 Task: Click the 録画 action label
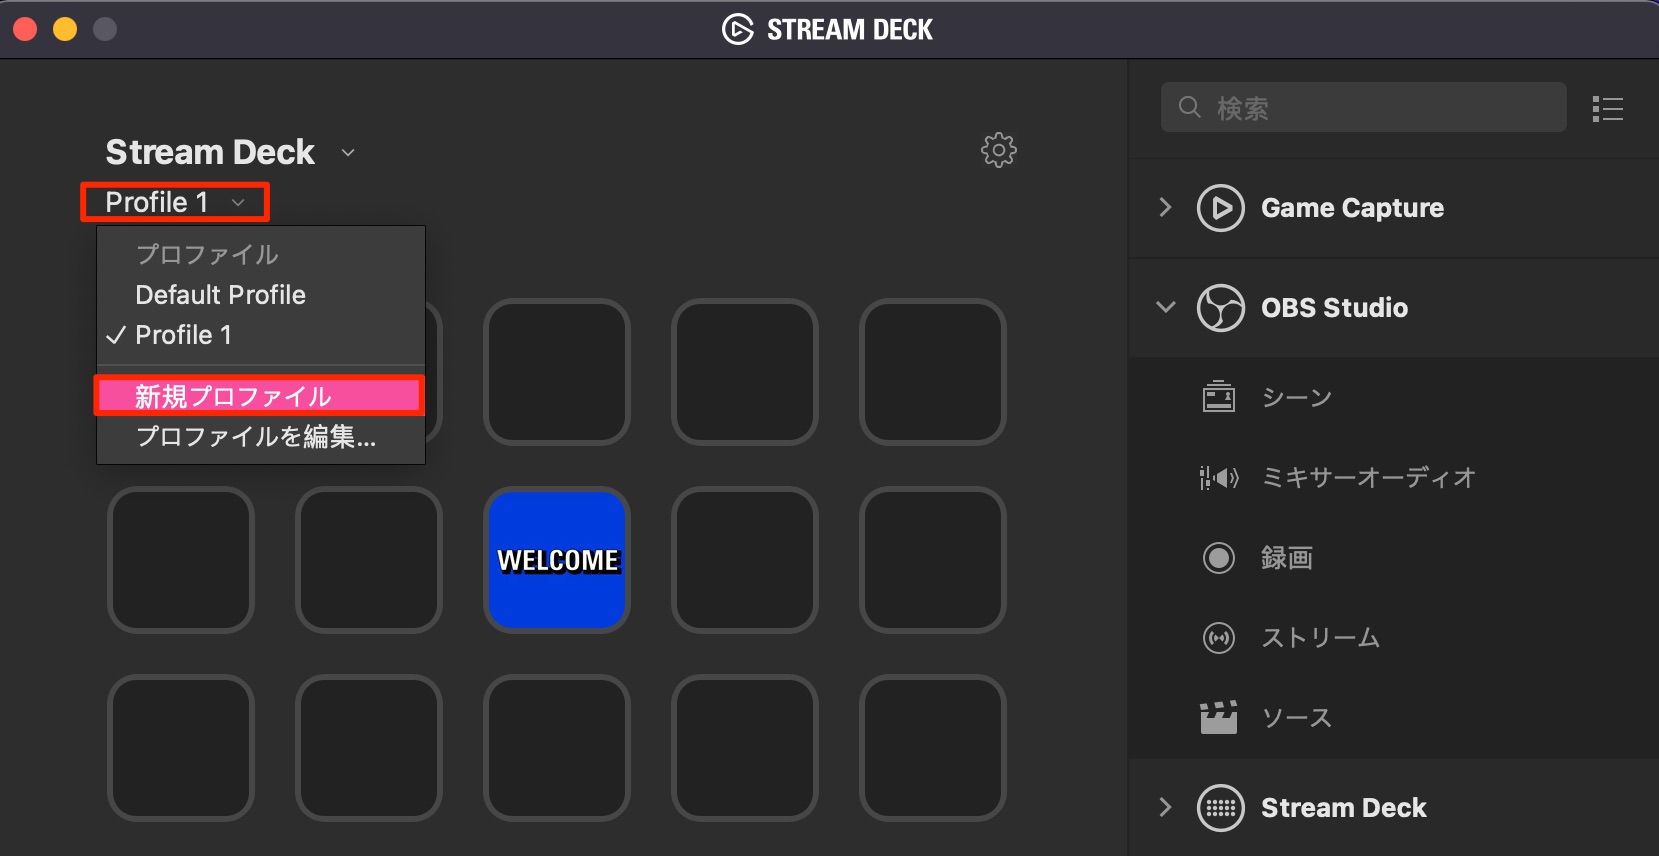[x=1286, y=558]
